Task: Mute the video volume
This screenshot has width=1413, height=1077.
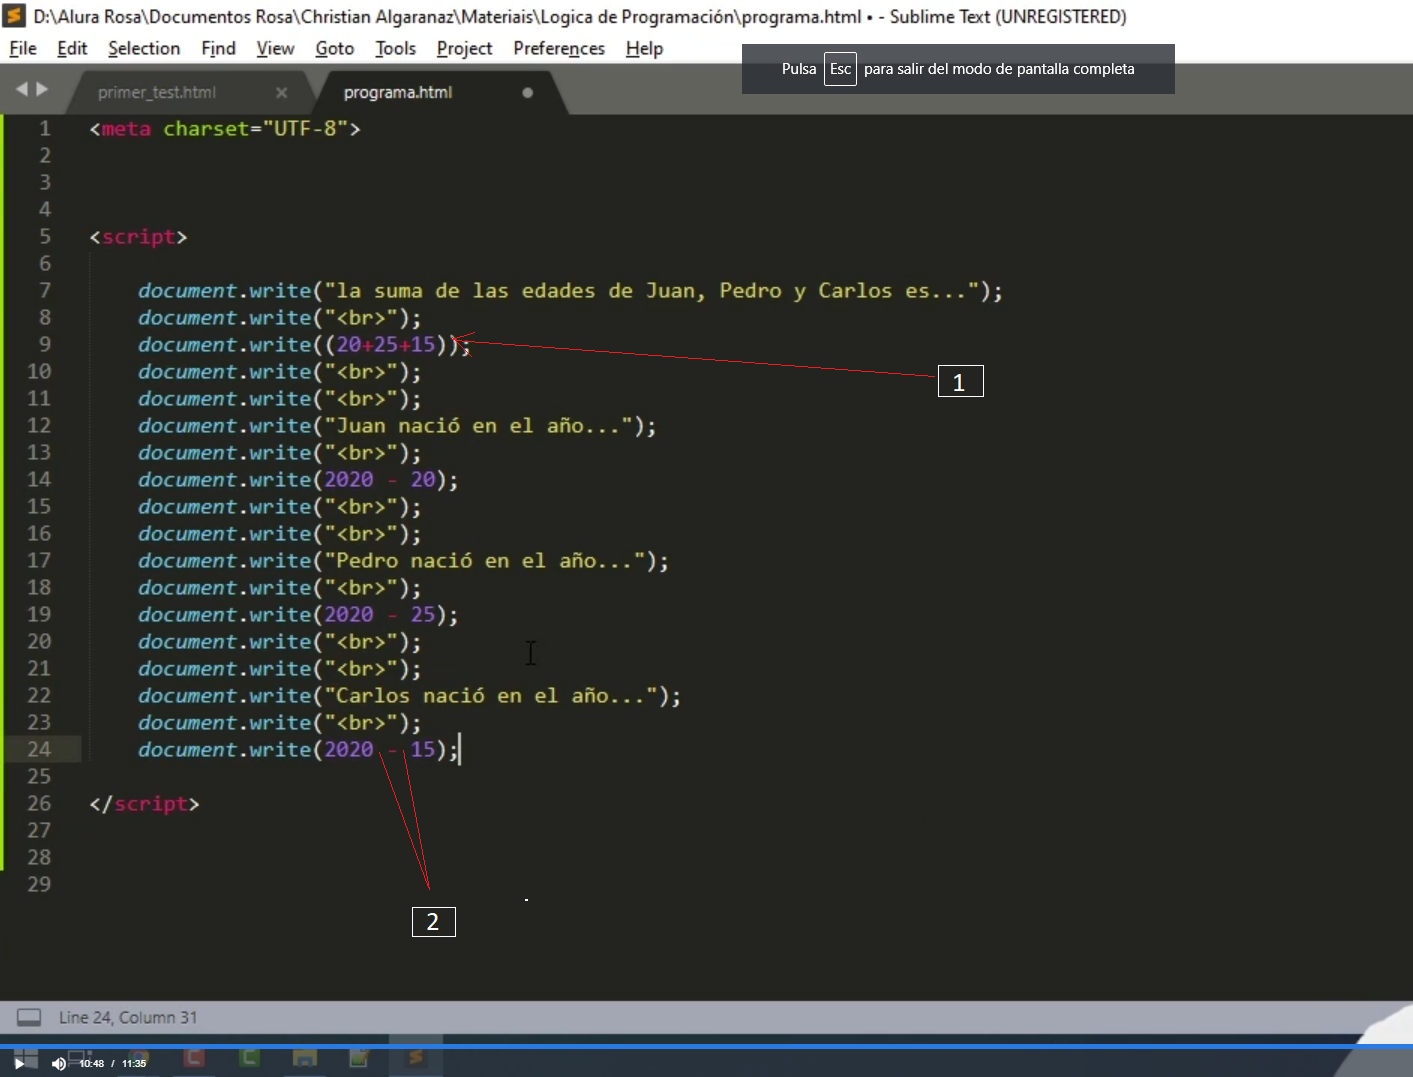Action: pyautogui.click(x=58, y=1063)
